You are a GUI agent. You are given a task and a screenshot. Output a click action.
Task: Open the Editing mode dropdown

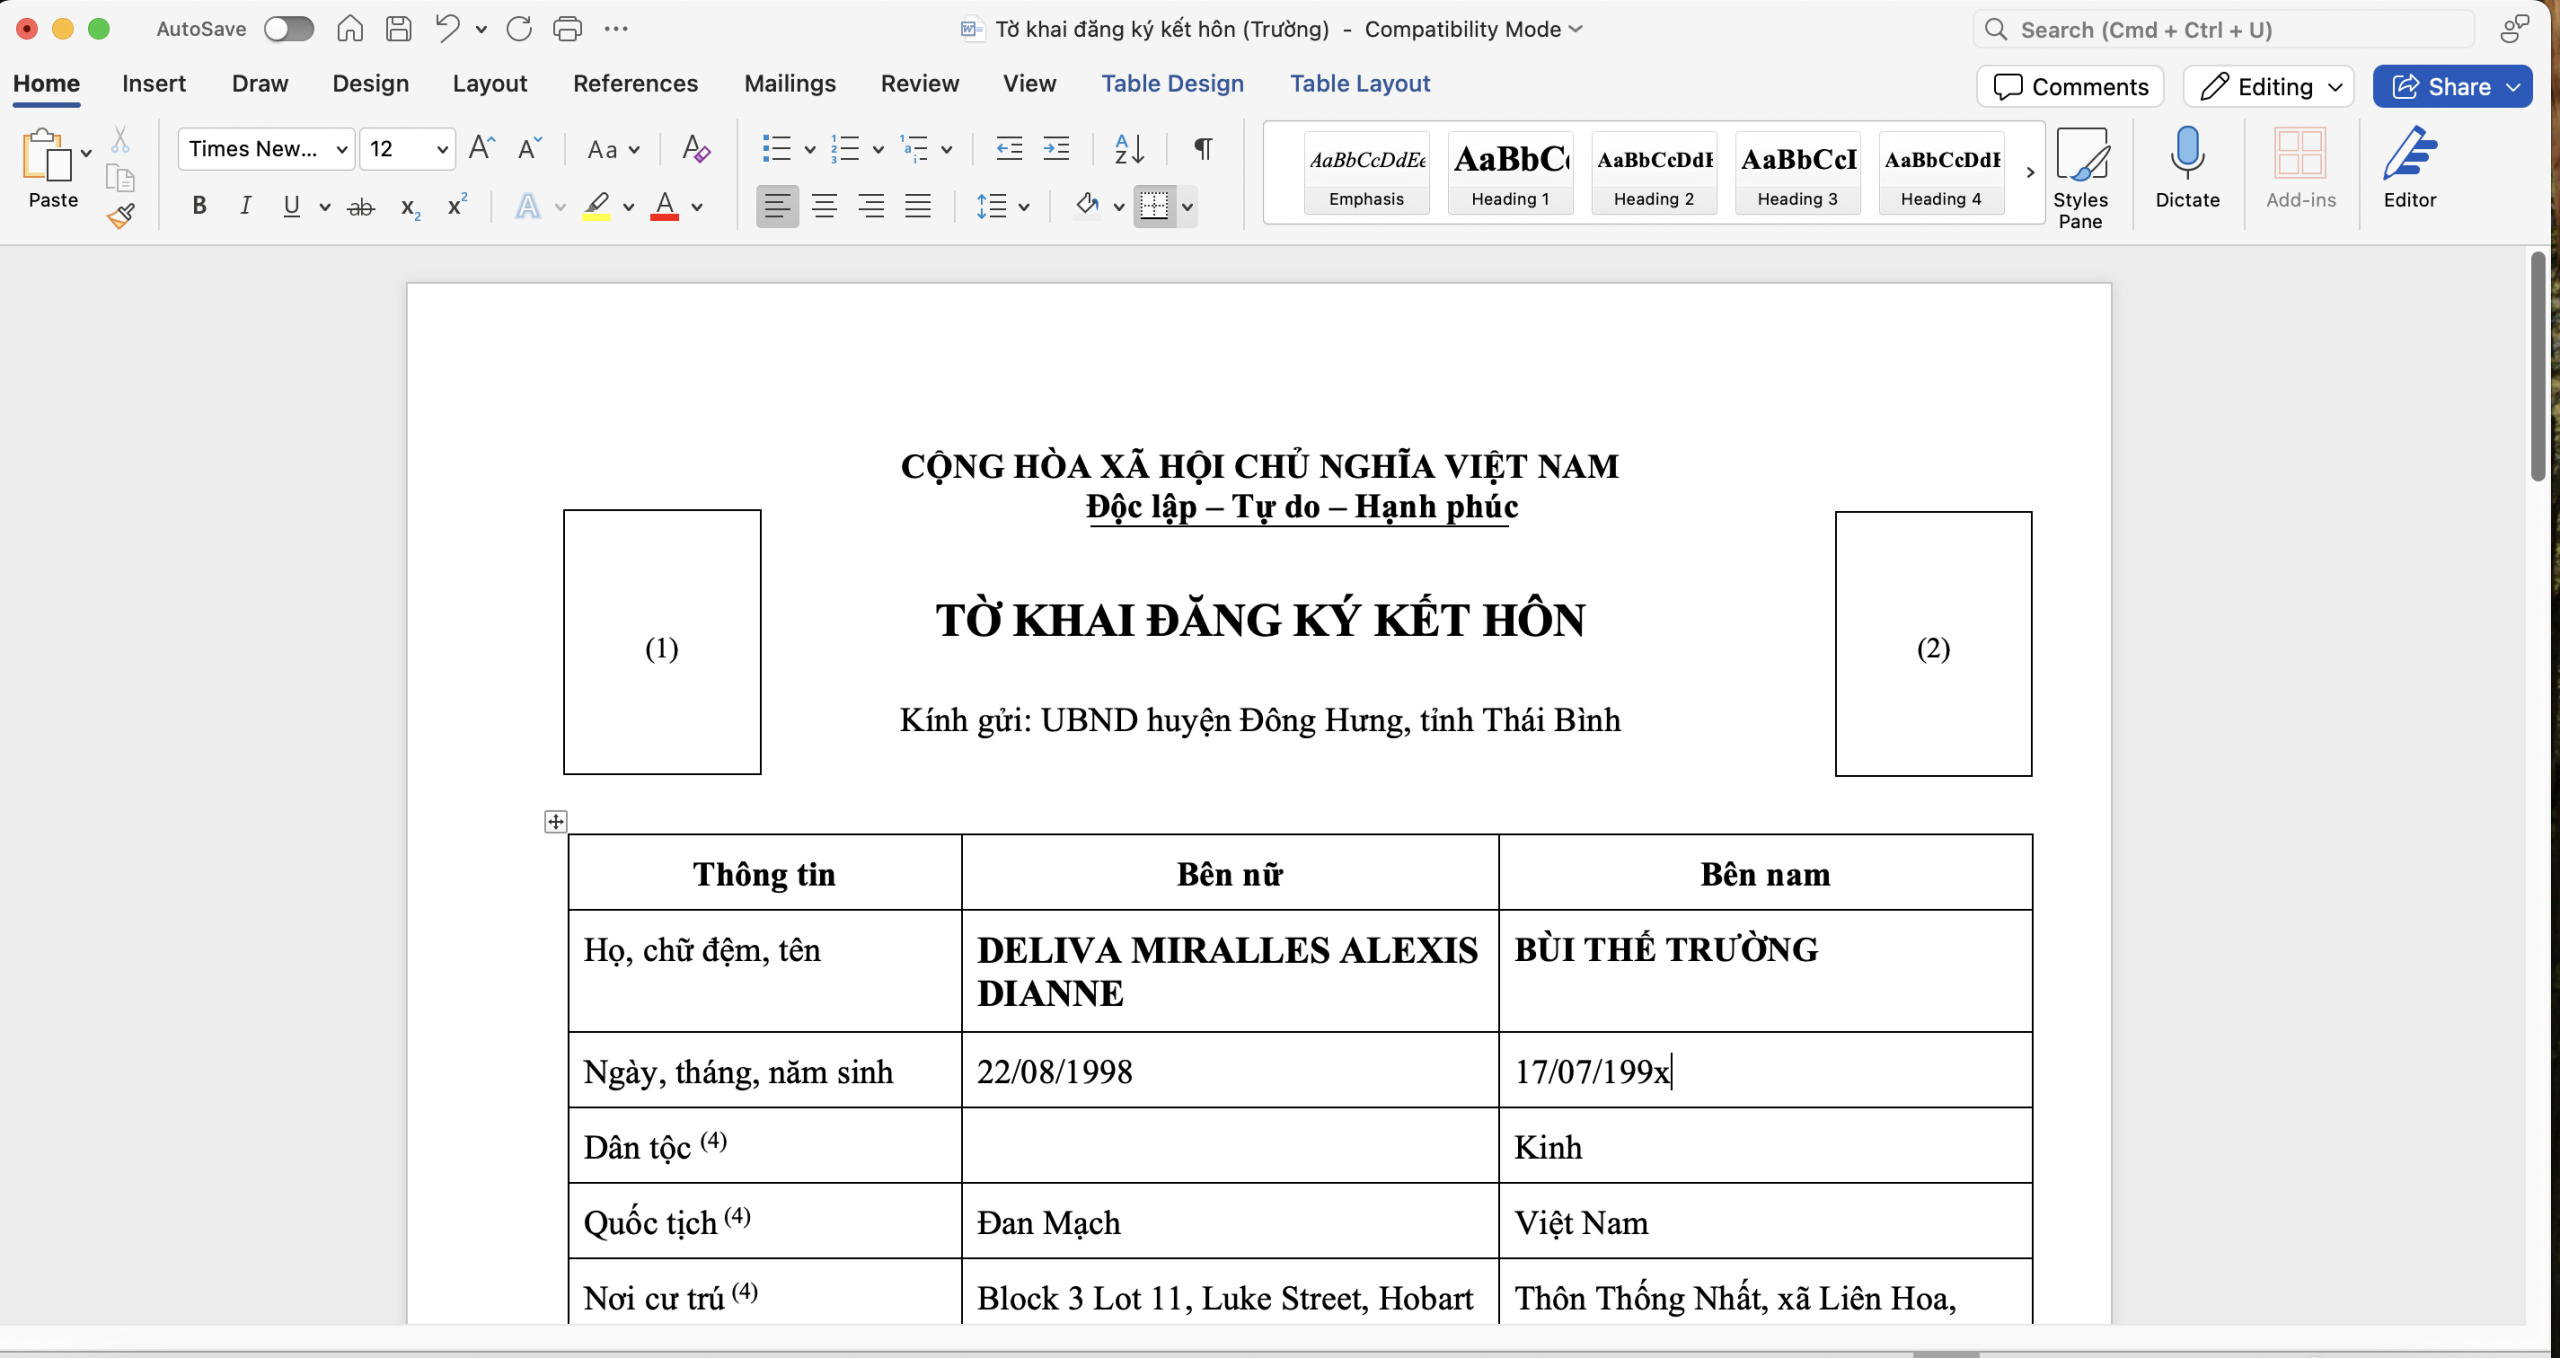pos(2269,87)
